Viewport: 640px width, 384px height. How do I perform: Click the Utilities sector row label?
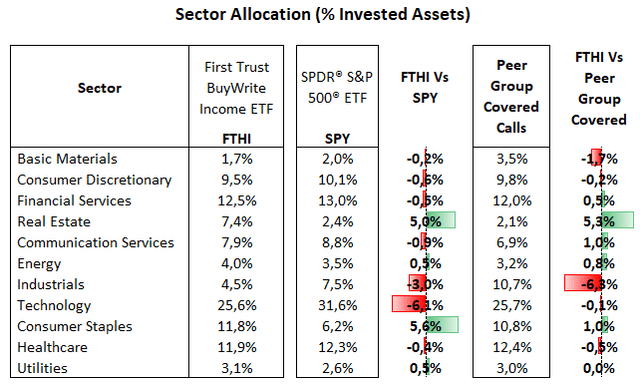[42, 368]
